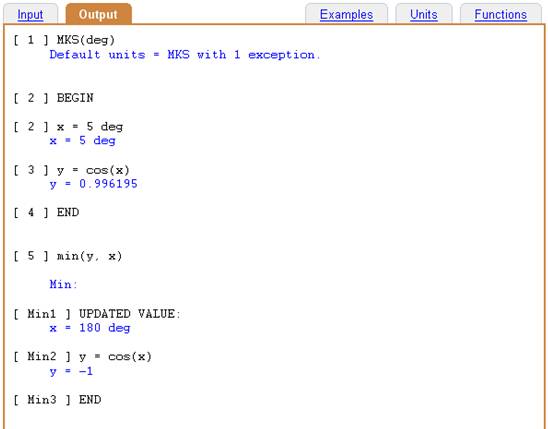The height and width of the screenshot is (429, 548).
Task: Click the MKS(deg) command line
Action: pyautogui.click(x=64, y=40)
